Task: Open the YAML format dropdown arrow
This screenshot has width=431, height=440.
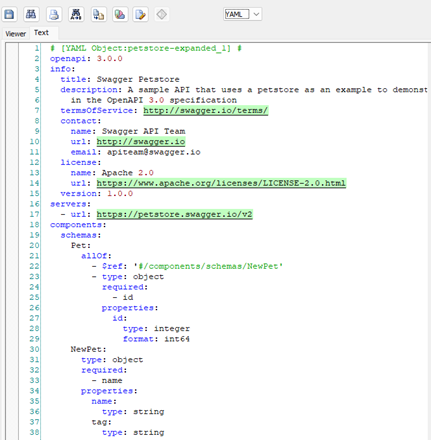Action: pos(256,14)
